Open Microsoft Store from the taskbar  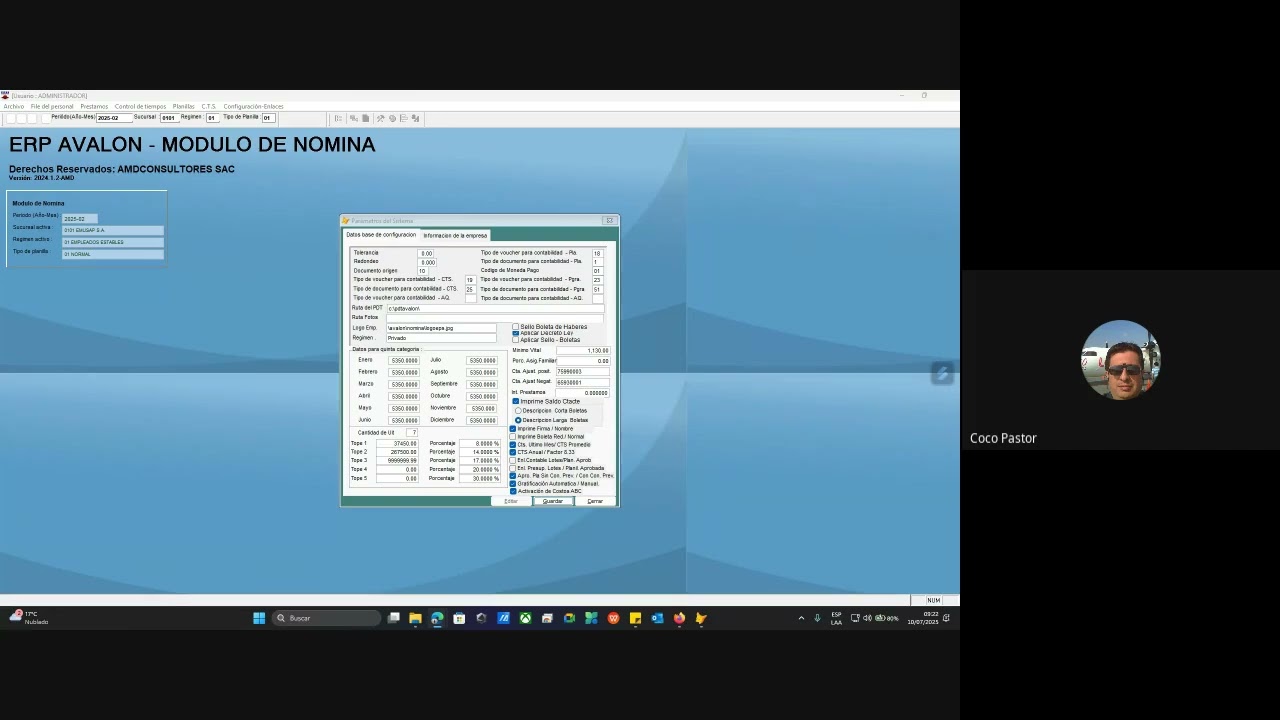(459, 618)
